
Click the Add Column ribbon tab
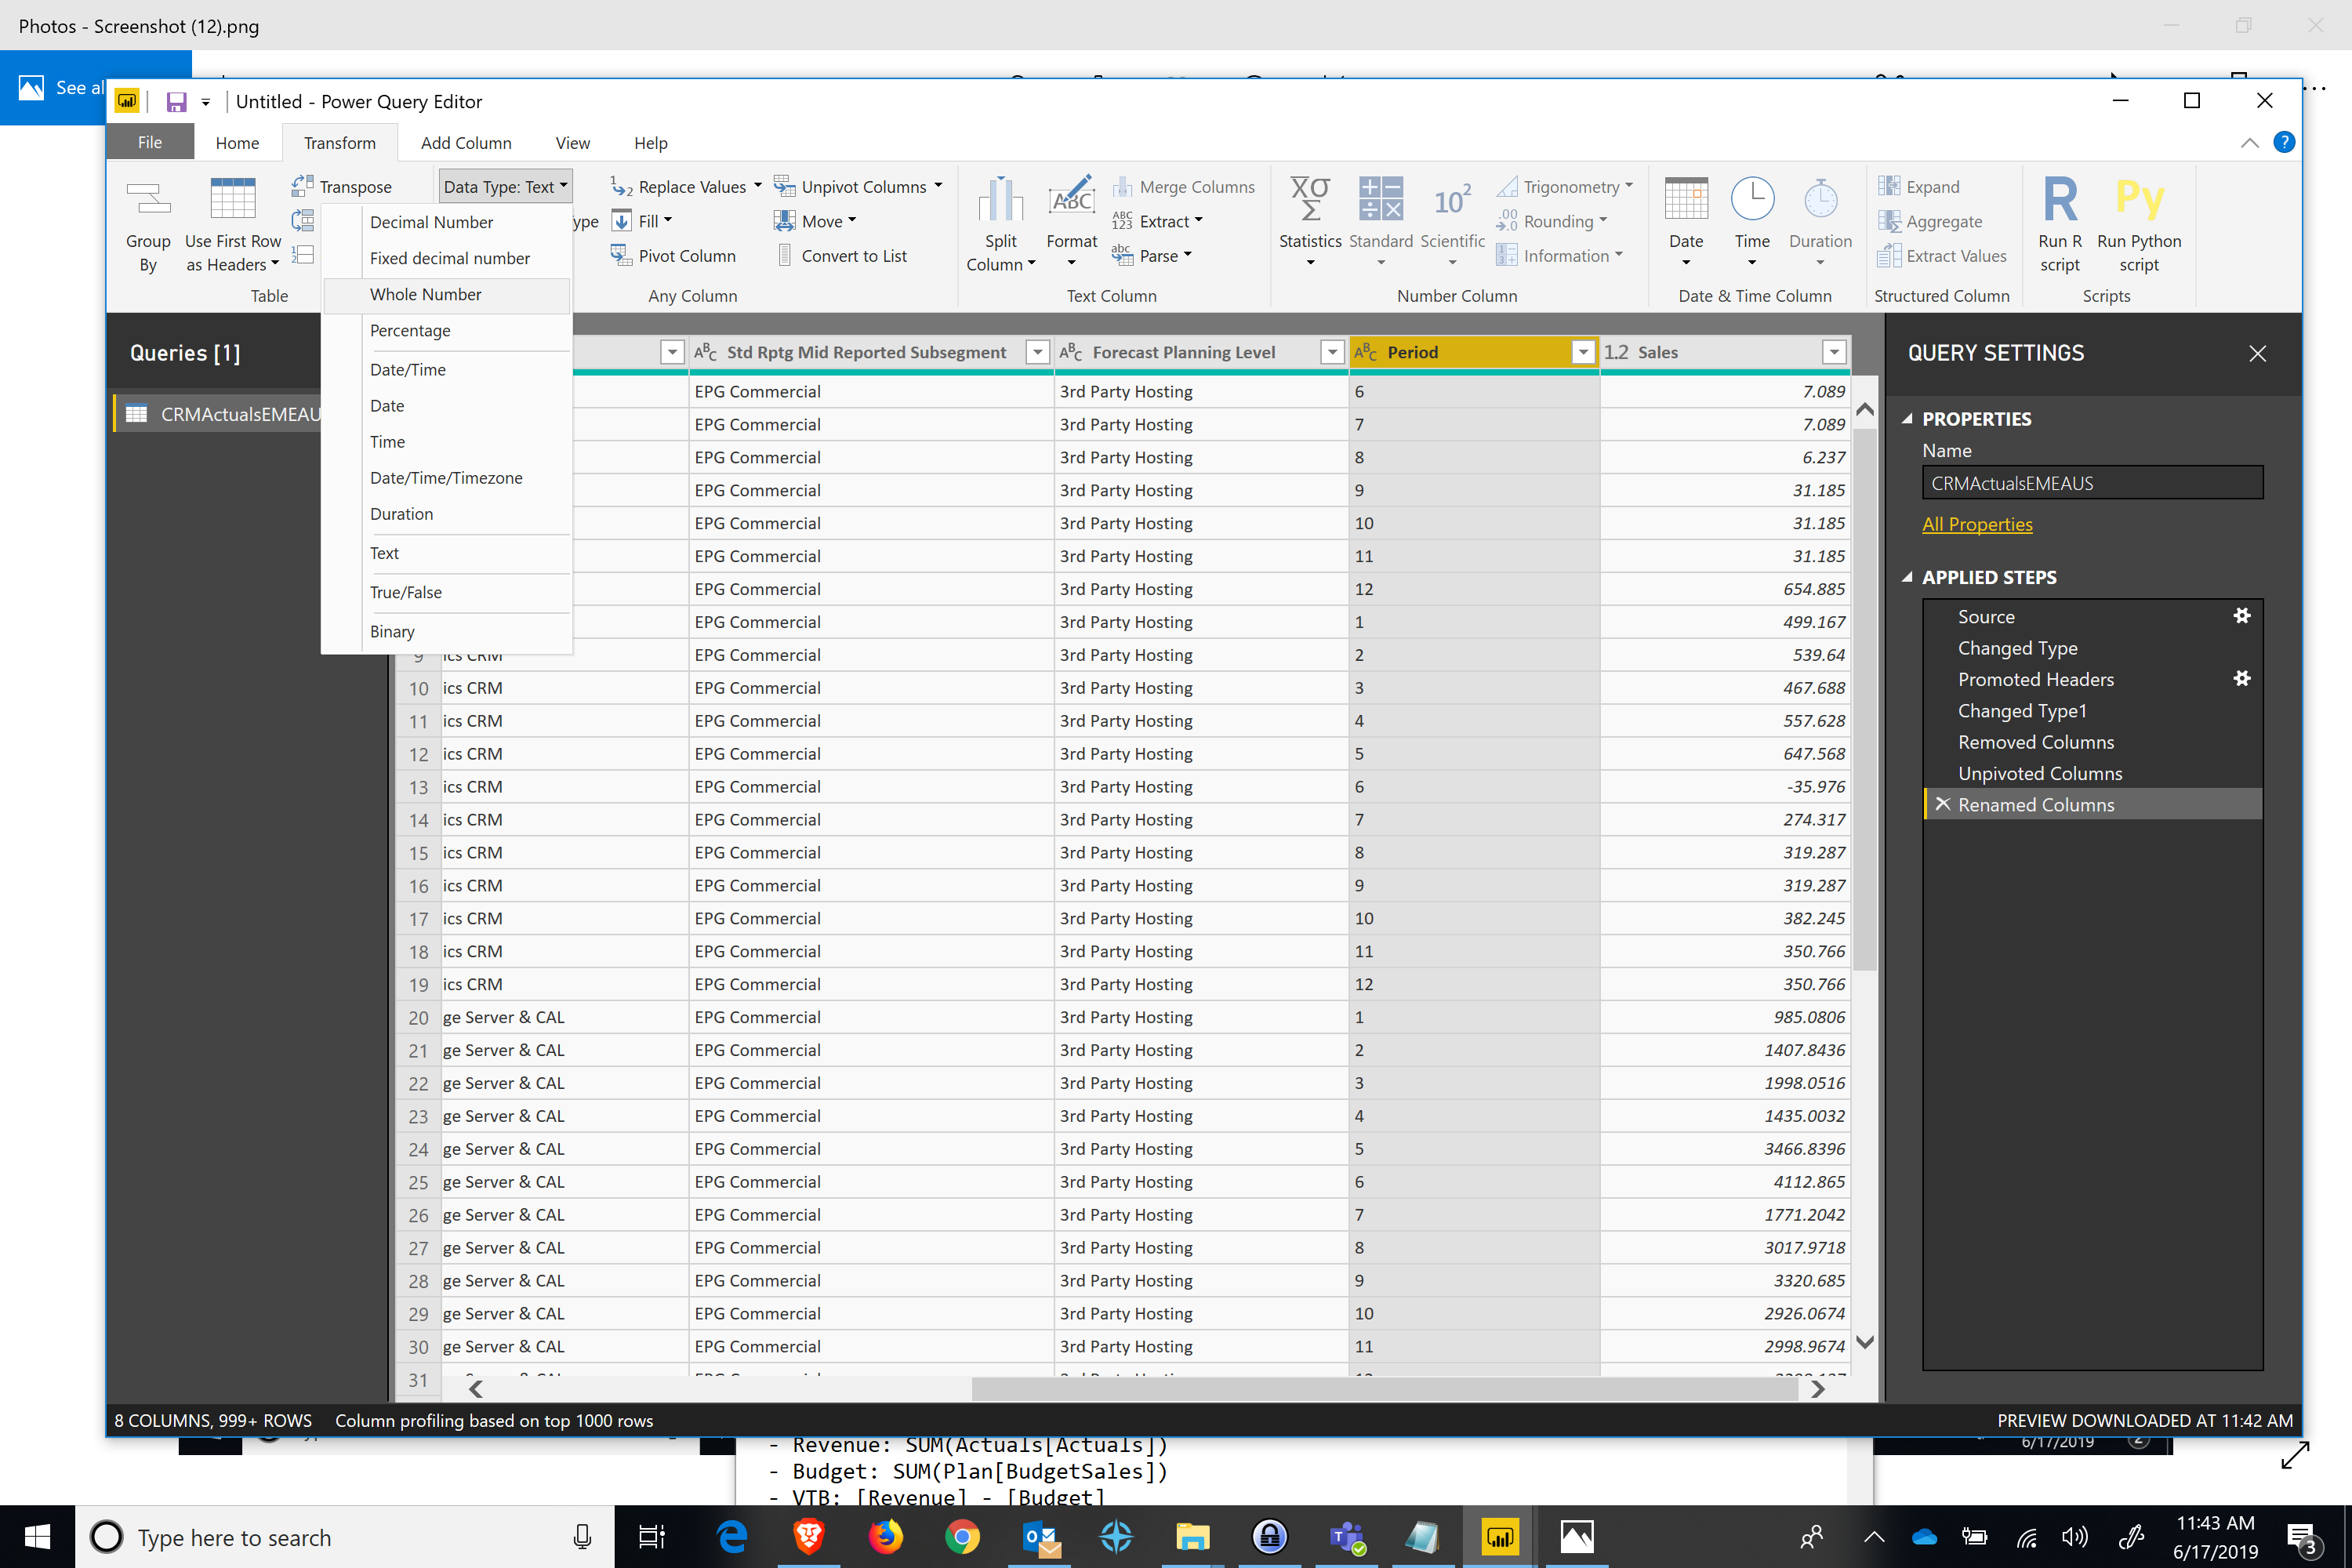(464, 142)
